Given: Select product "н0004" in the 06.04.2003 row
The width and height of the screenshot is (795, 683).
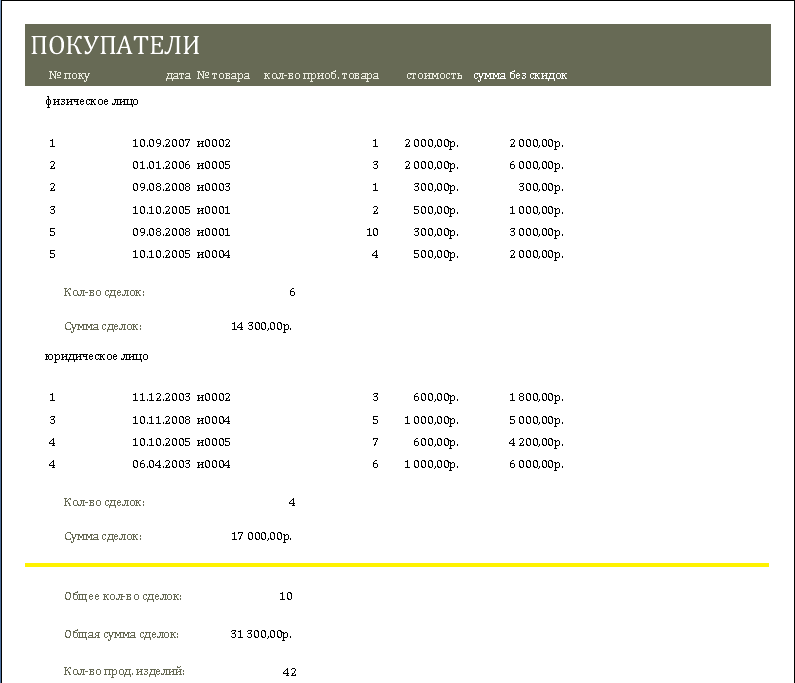Looking at the screenshot, I should (x=213, y=464).
